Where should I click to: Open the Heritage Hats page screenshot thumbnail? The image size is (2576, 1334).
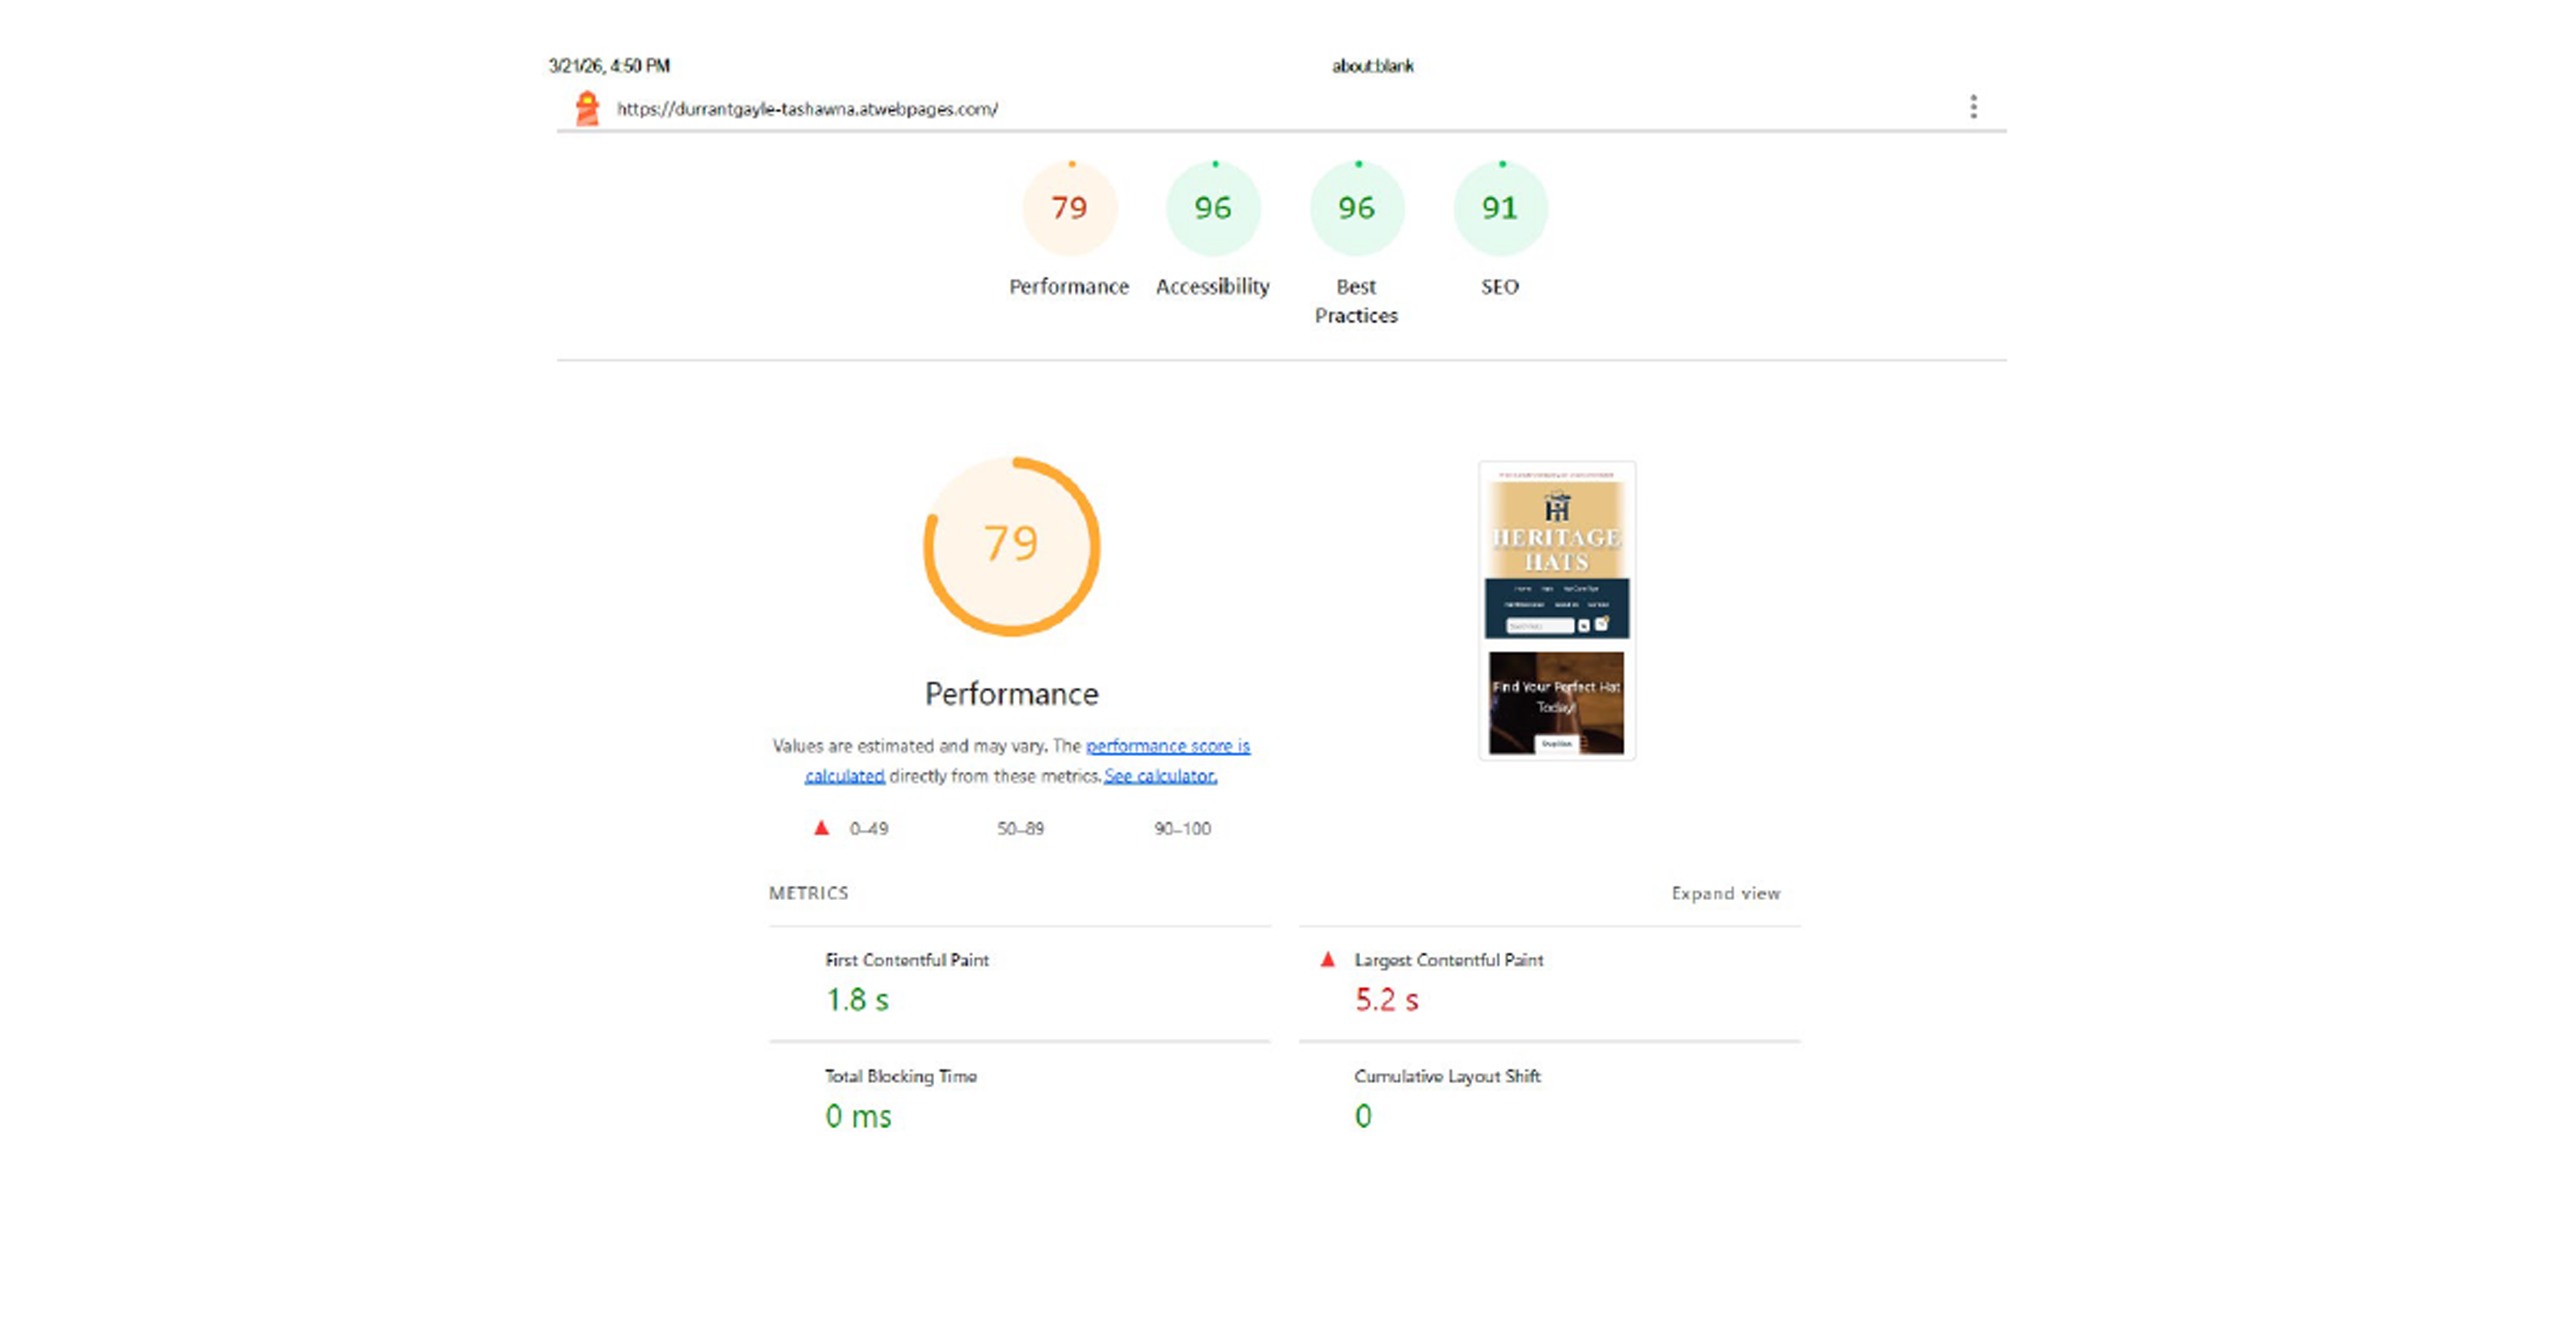pos(1557,610)
